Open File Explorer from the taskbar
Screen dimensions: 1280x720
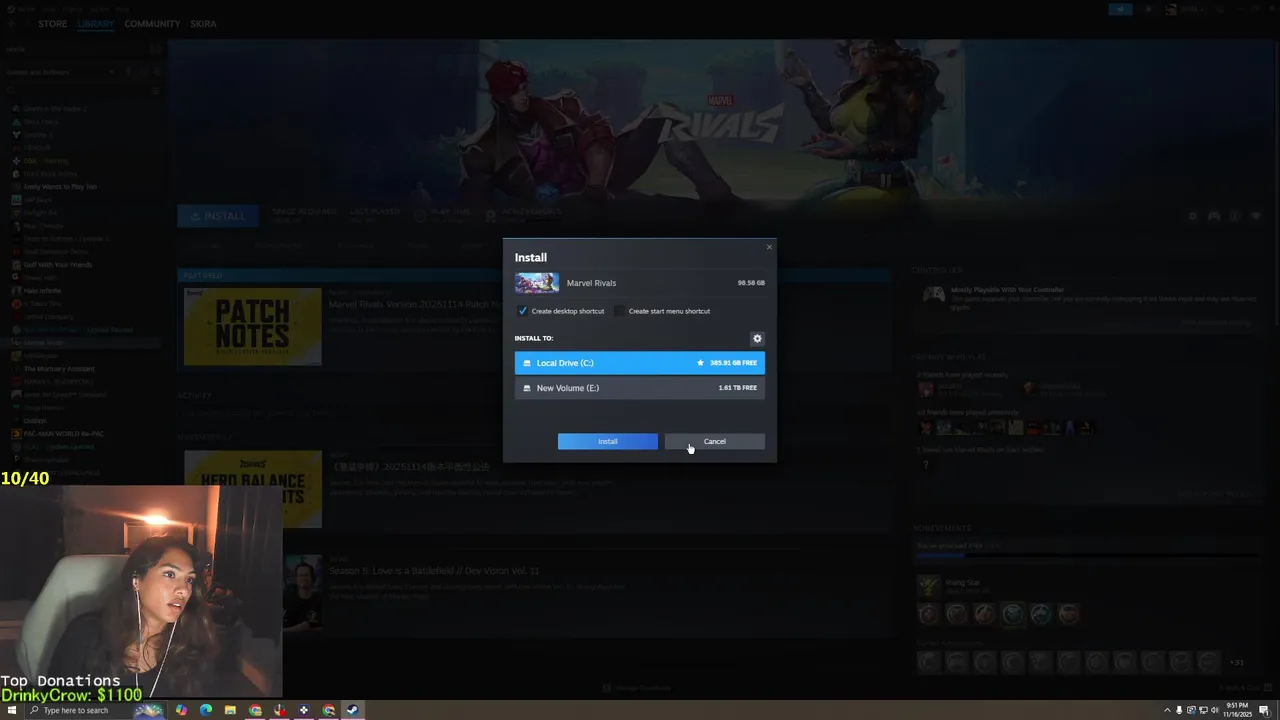230,710
